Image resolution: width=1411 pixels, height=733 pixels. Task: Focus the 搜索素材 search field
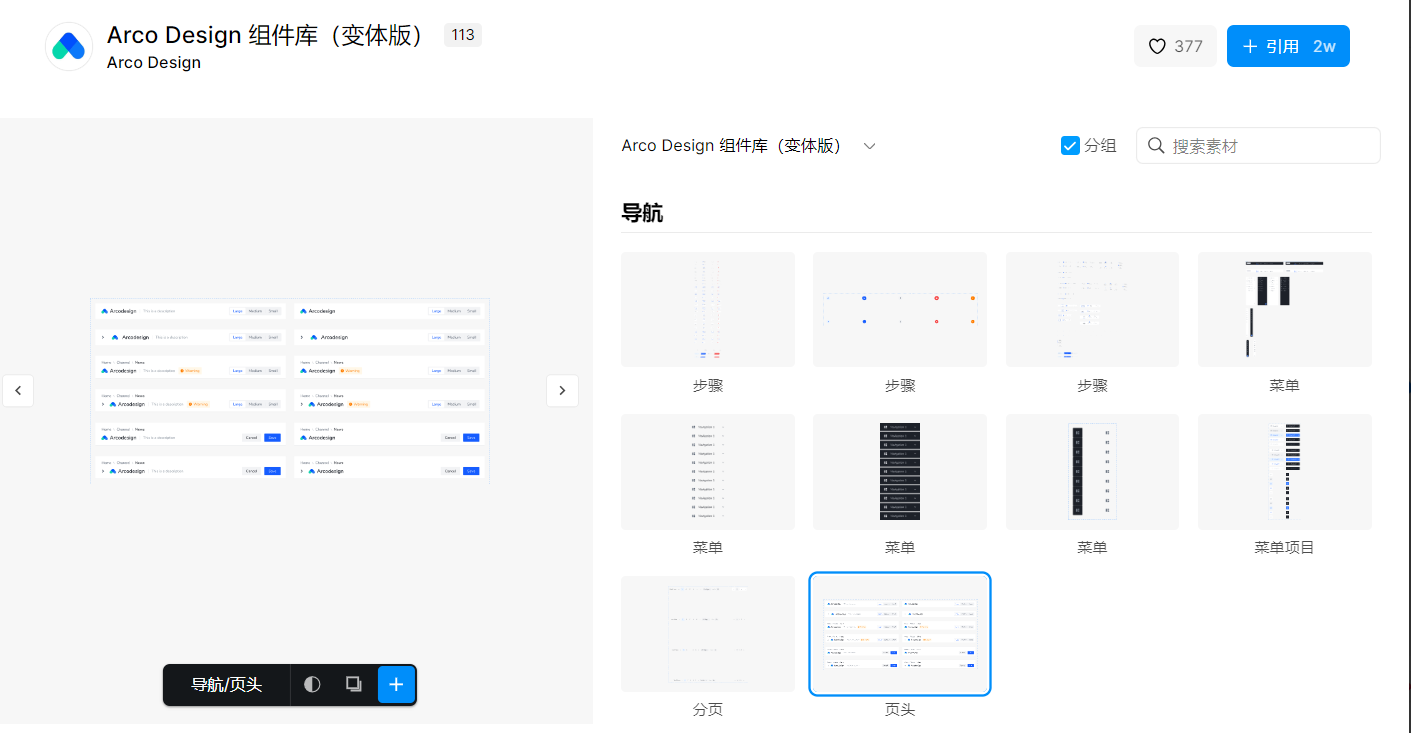(1258, 146)
